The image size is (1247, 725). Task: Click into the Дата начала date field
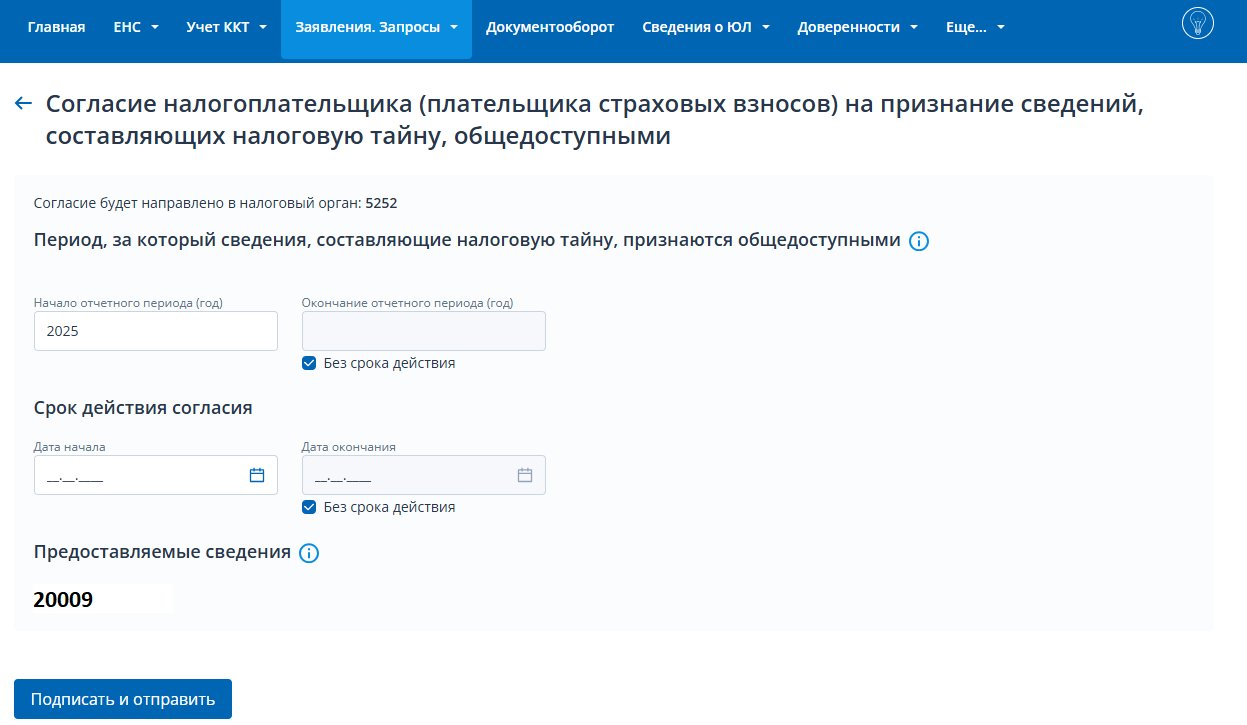click(156, 475)
